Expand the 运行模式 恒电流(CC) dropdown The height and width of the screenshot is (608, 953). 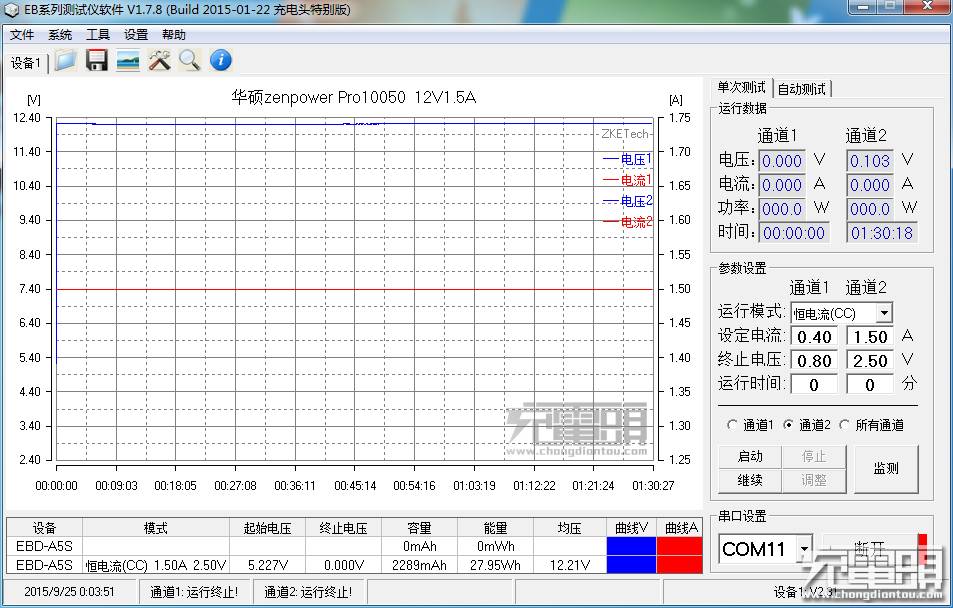(x=884, y=313)
